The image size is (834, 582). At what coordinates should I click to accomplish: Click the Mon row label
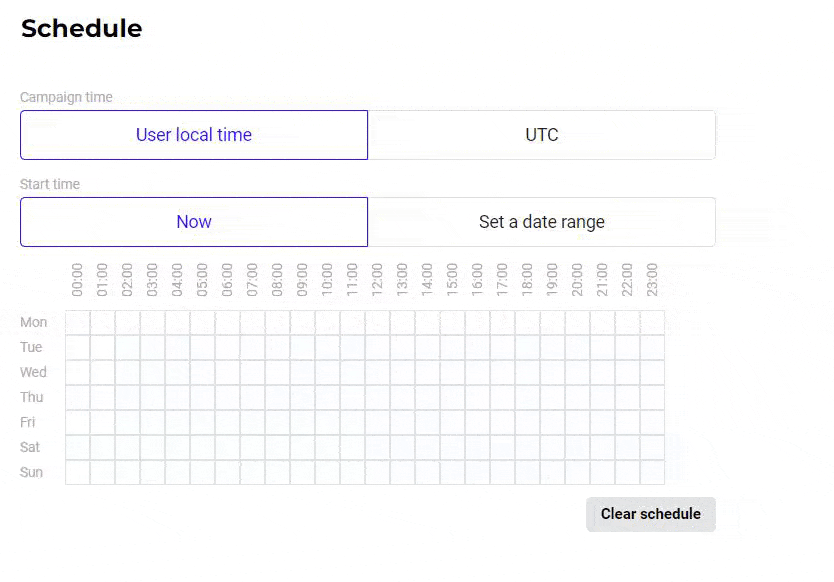(34, 323)
